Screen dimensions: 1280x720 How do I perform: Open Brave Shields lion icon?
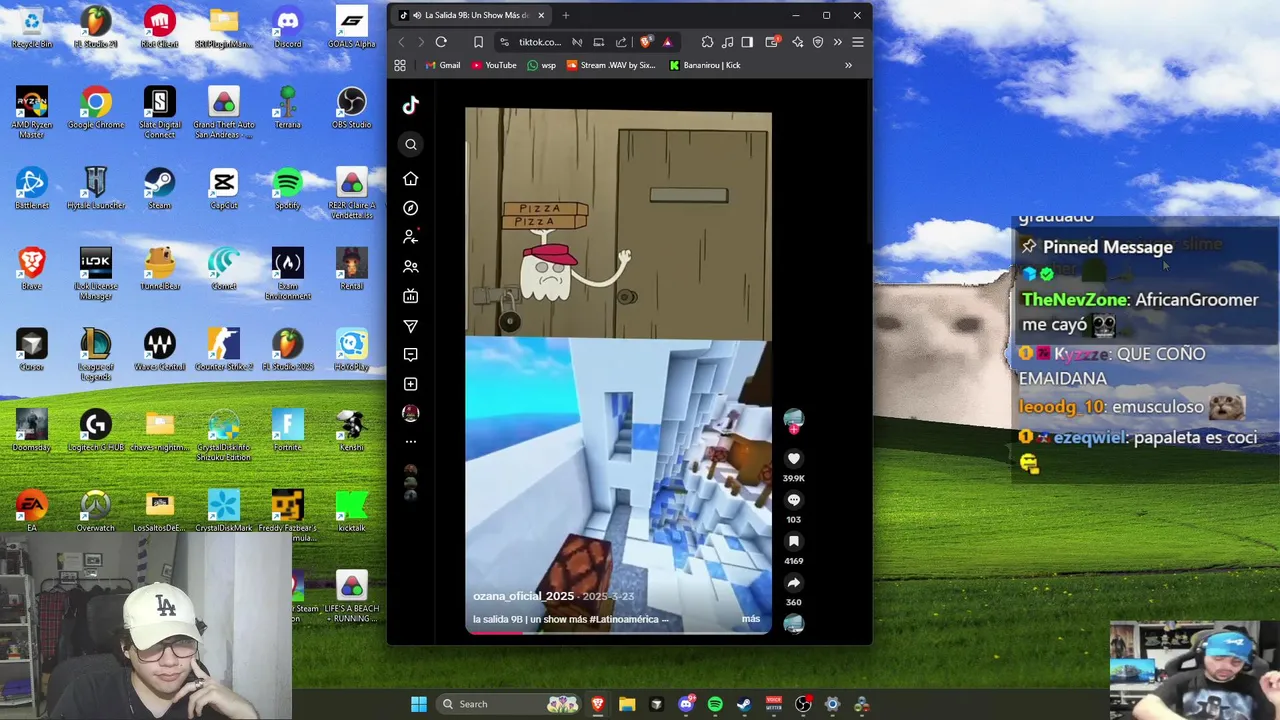pyautogui.click(x=646, y=42)
